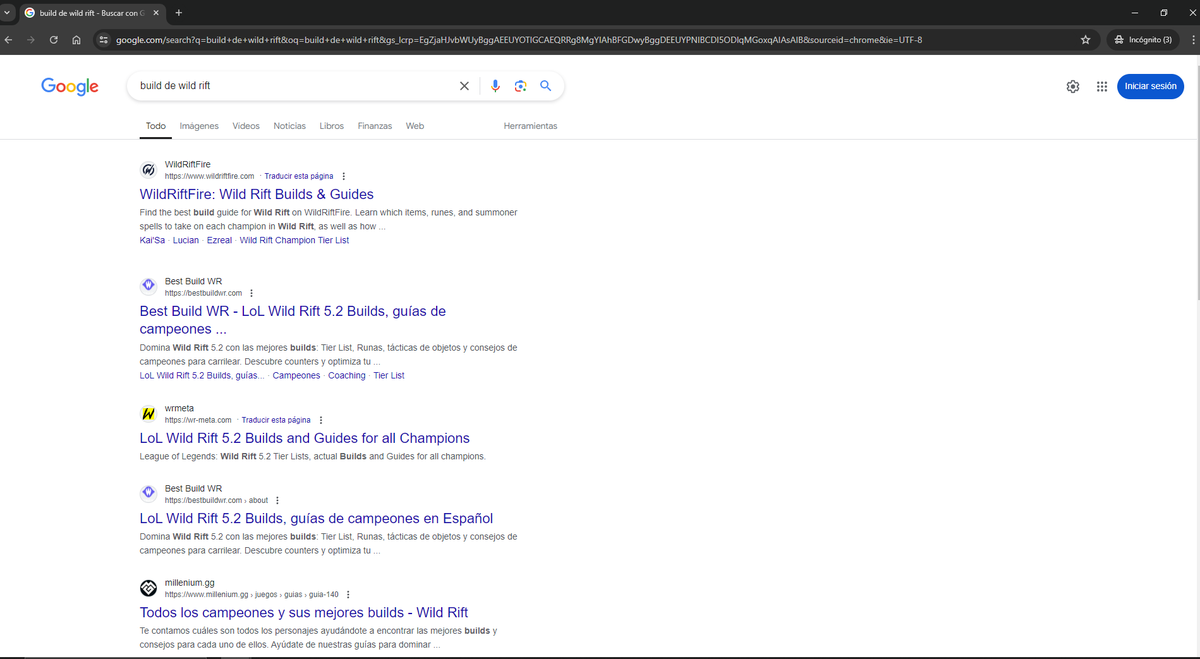Click the browser forward arrow
1200x659 pixels.
pos(31,40)
